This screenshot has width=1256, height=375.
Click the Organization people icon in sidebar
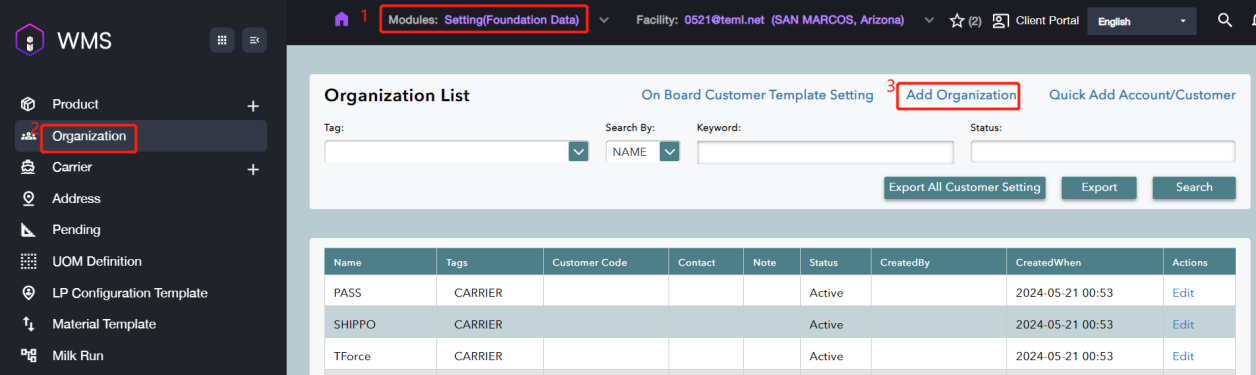tap(28, 136)
